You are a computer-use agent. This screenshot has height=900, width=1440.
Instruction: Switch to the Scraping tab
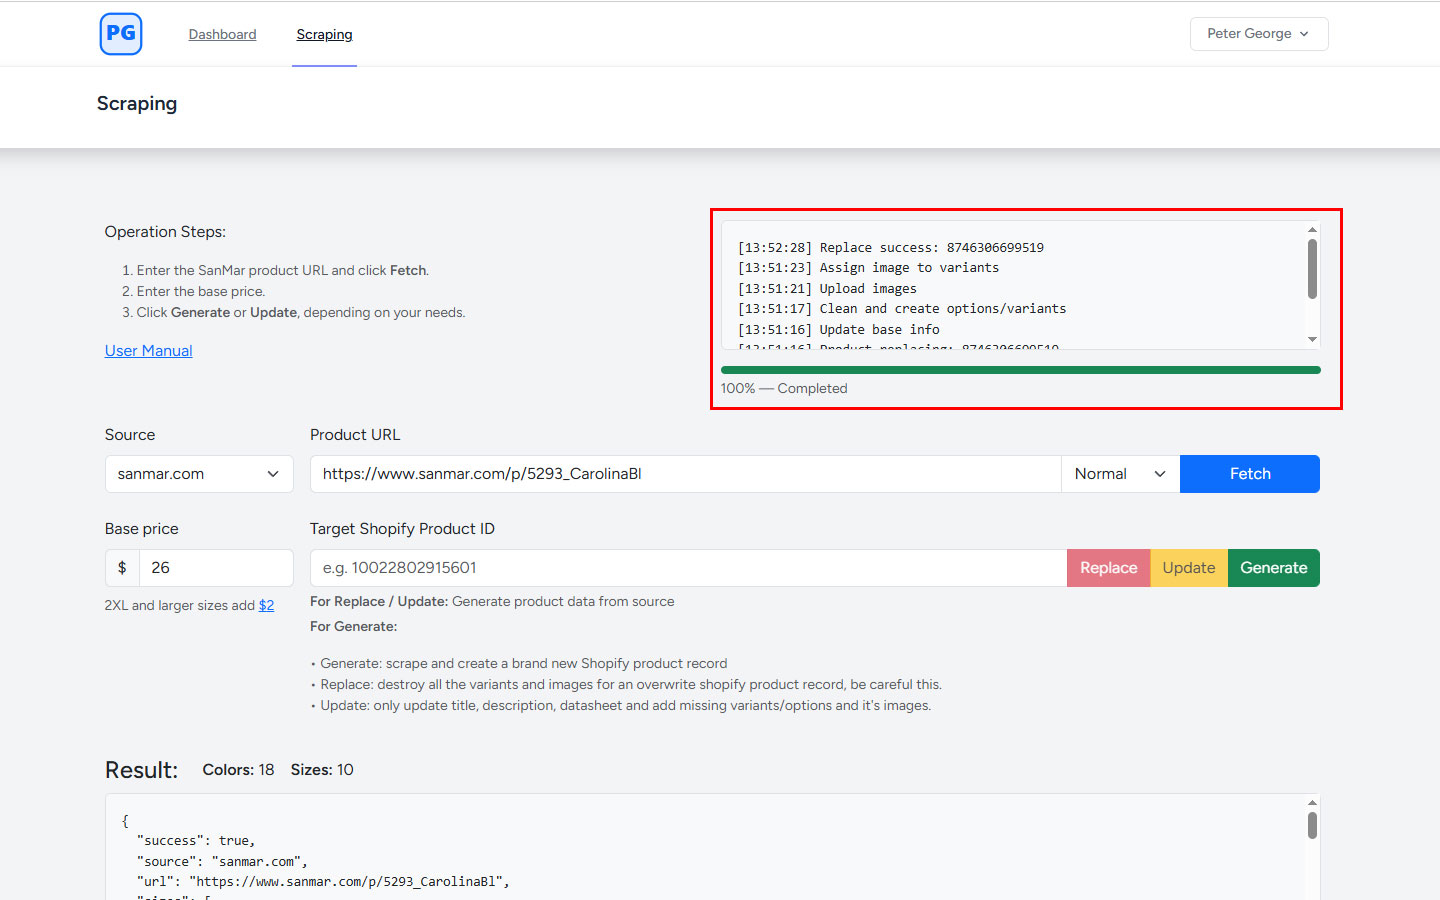pos(324,34)
